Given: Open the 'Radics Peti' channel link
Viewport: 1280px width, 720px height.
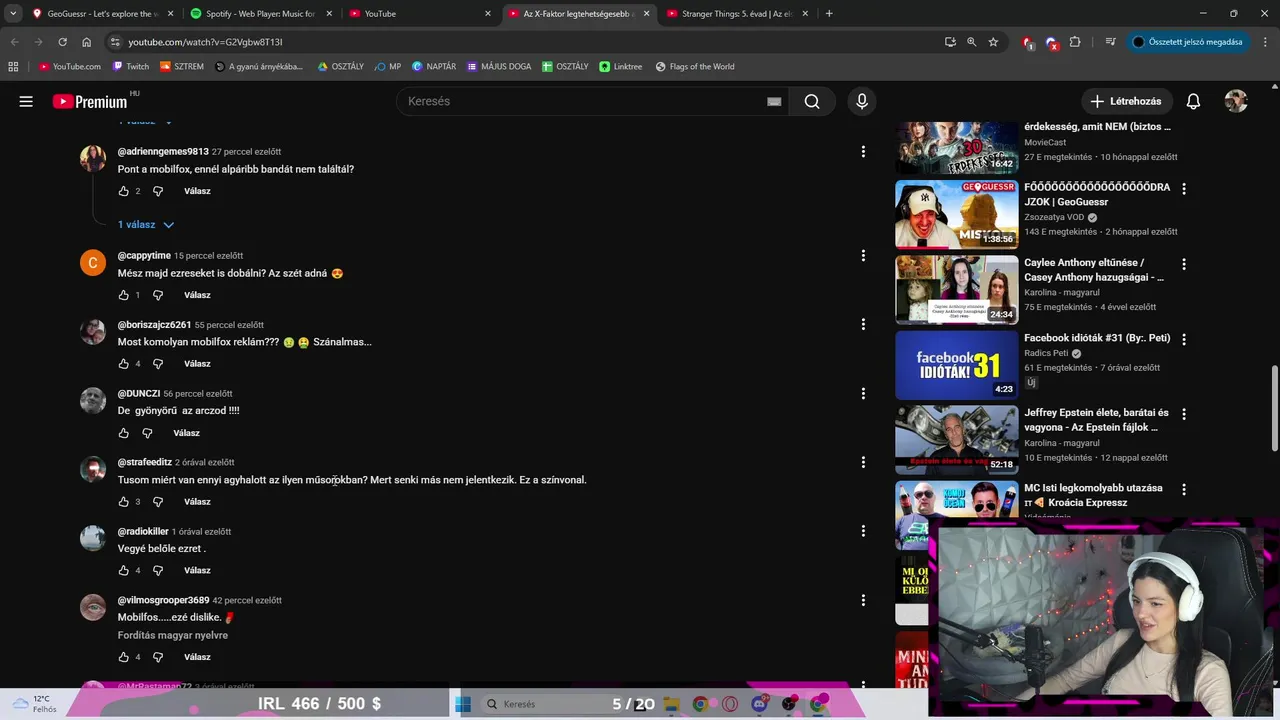Looking at the screenshot, I should point(1046,353).
